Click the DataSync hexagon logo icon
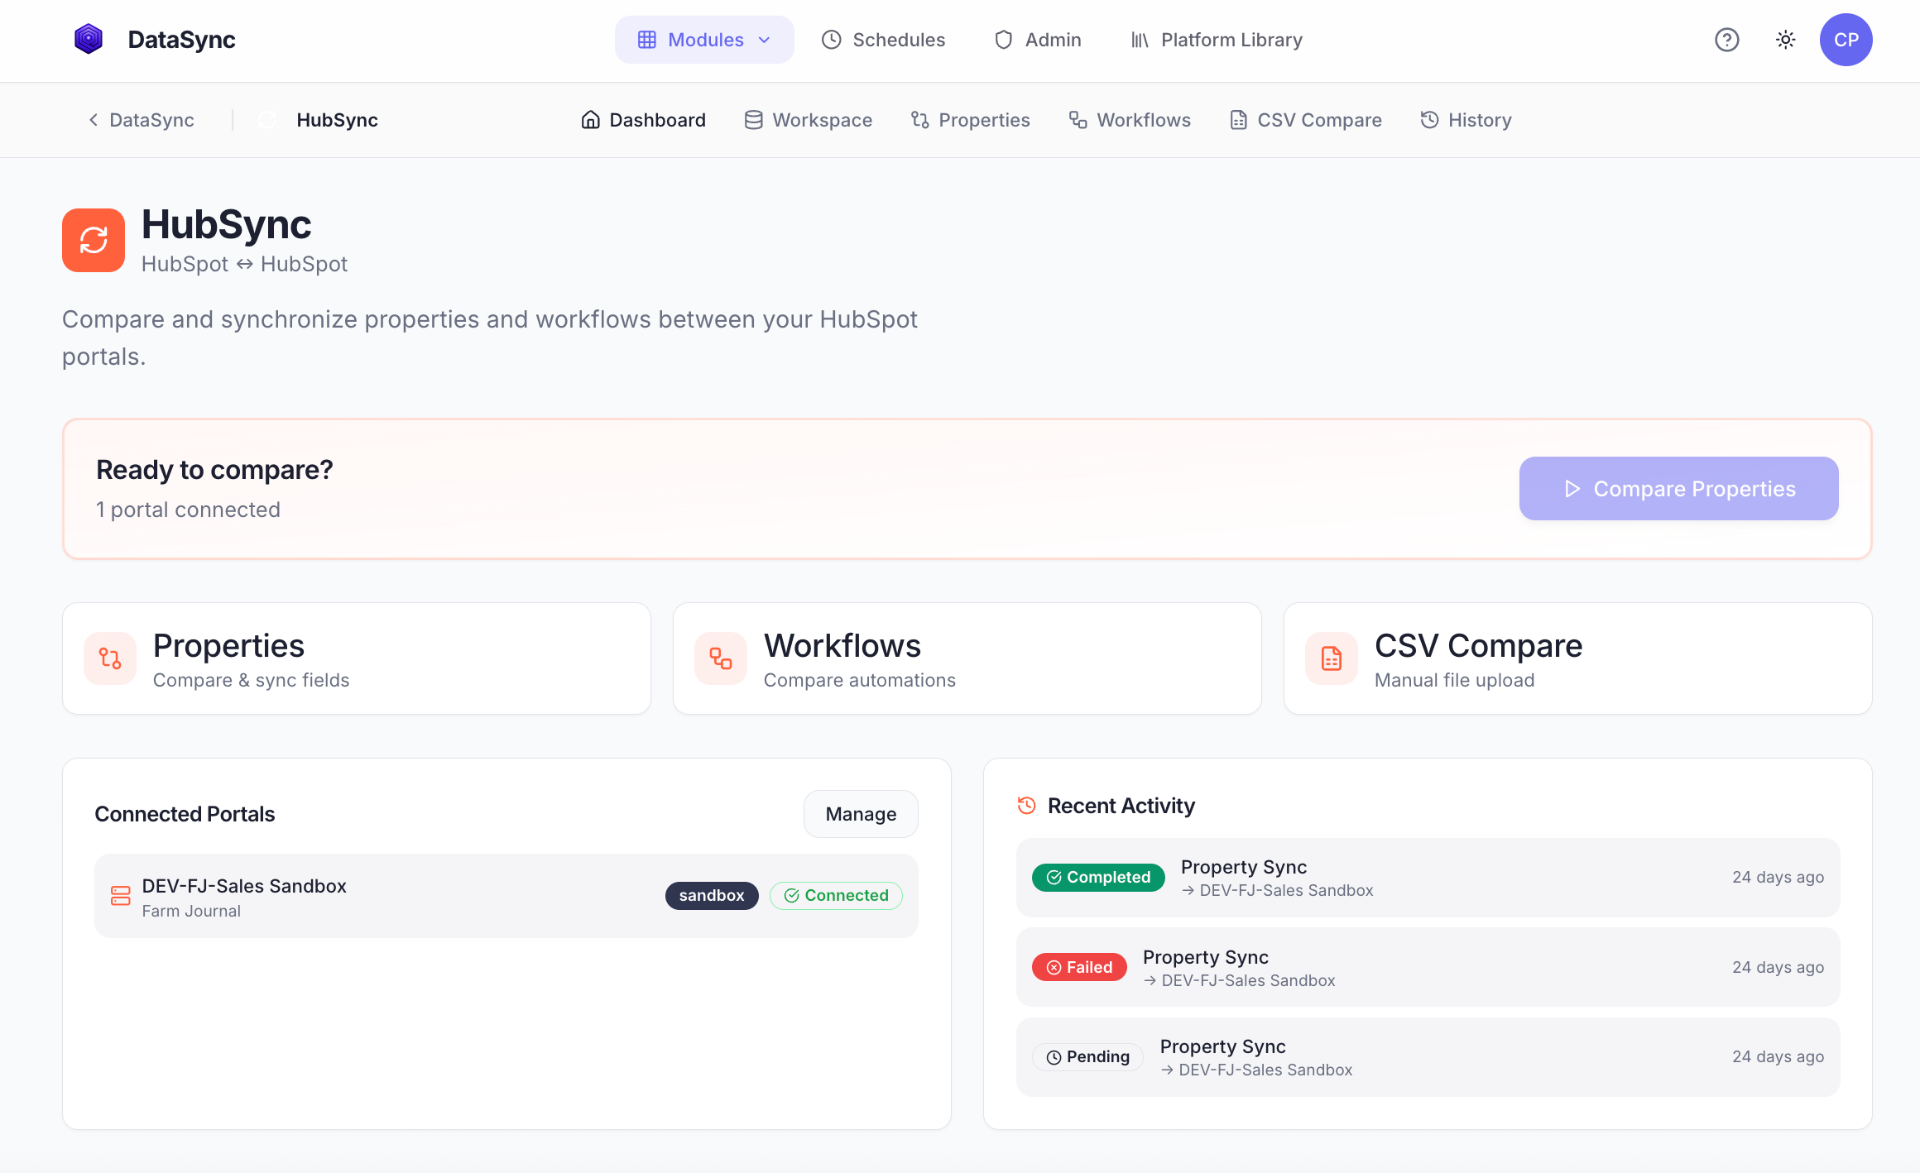This screenshot has height=1173, width=1920. click(x=89, y=40)
